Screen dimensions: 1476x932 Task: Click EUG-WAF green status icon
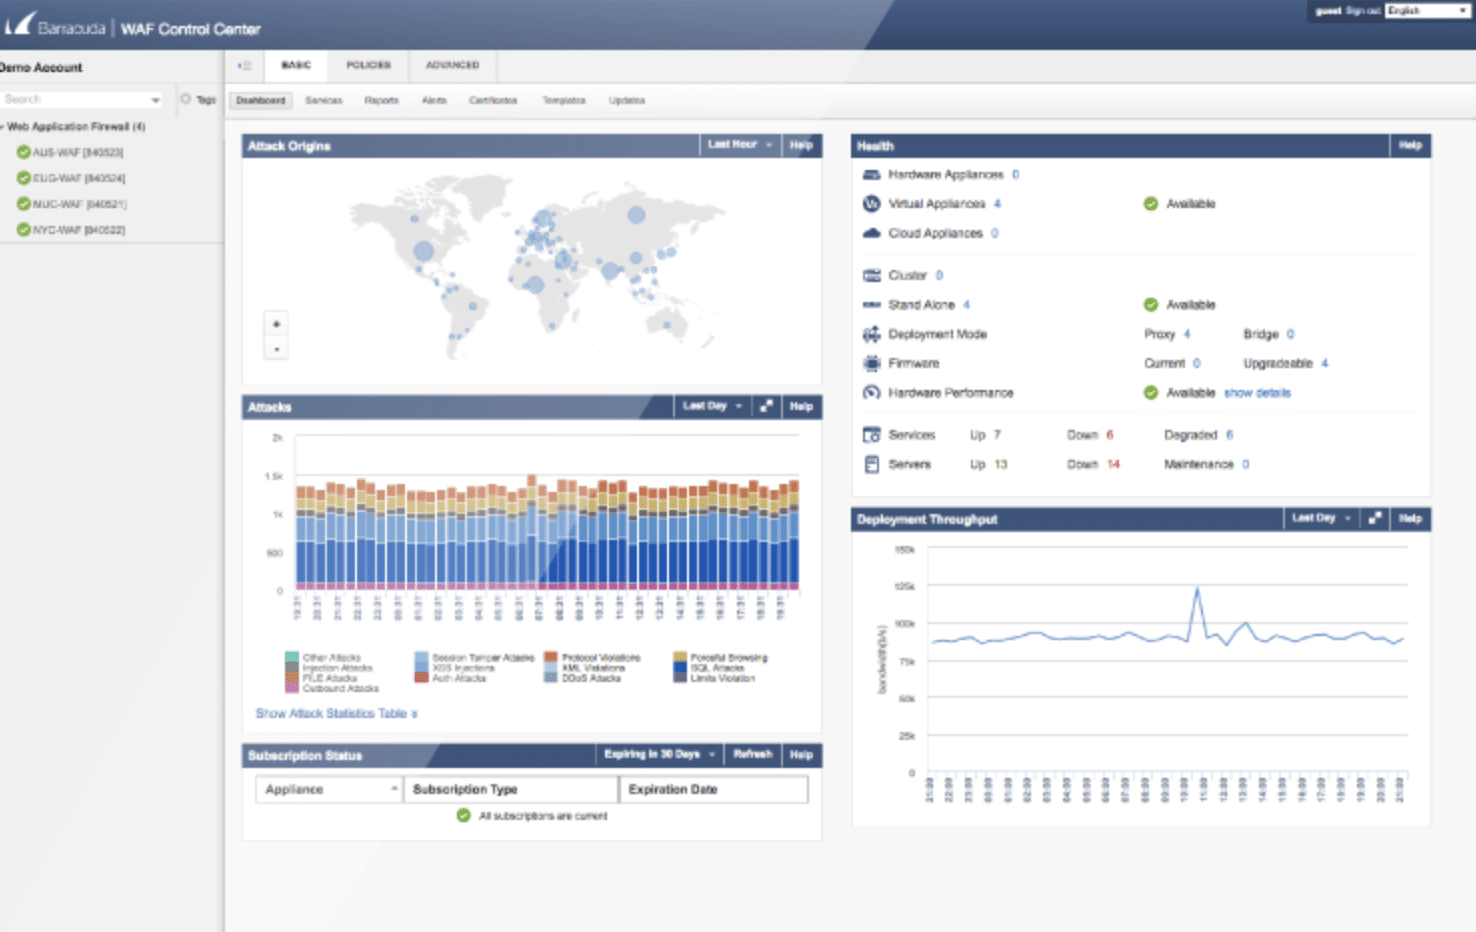[x=23, y=178]
